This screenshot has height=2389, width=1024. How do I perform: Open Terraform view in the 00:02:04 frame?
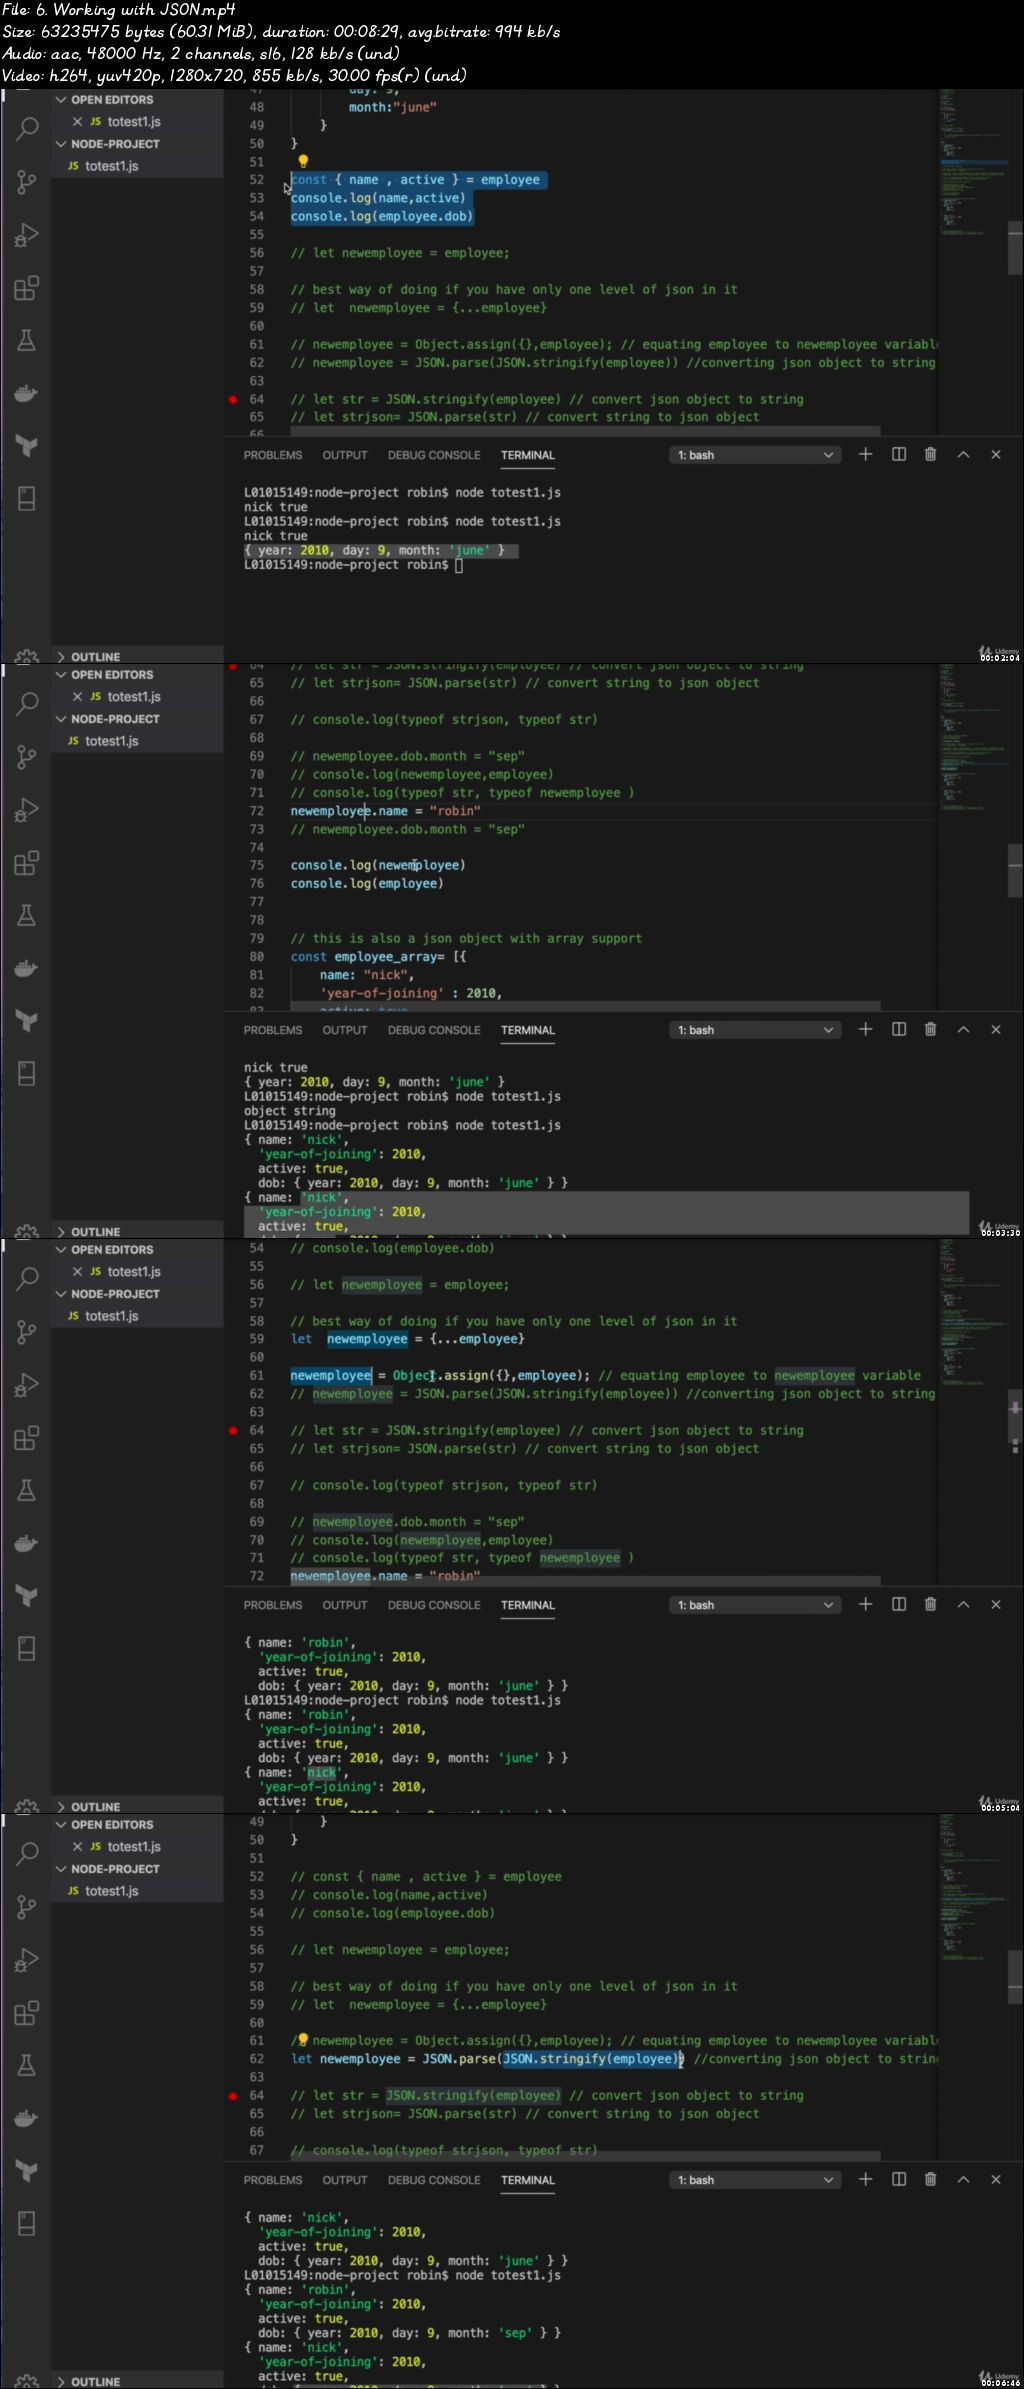[27, 446]
